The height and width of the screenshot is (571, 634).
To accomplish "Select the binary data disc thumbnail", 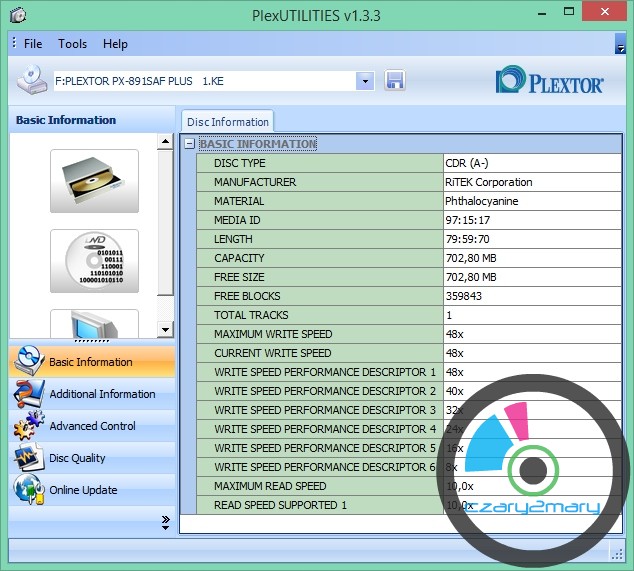I will (x=94, y=261).
